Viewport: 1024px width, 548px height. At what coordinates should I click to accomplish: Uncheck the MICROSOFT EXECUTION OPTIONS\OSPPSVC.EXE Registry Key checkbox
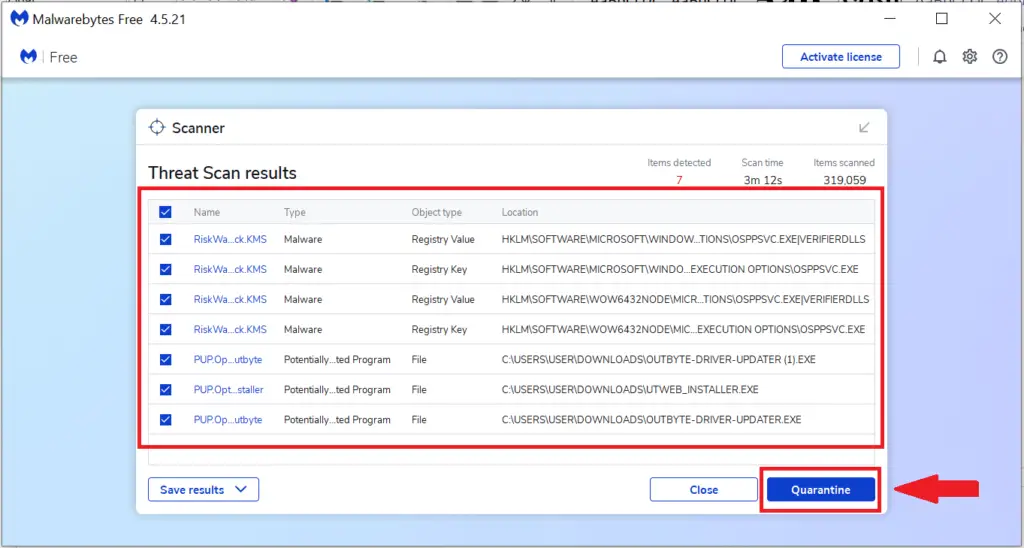click(165, 270)
